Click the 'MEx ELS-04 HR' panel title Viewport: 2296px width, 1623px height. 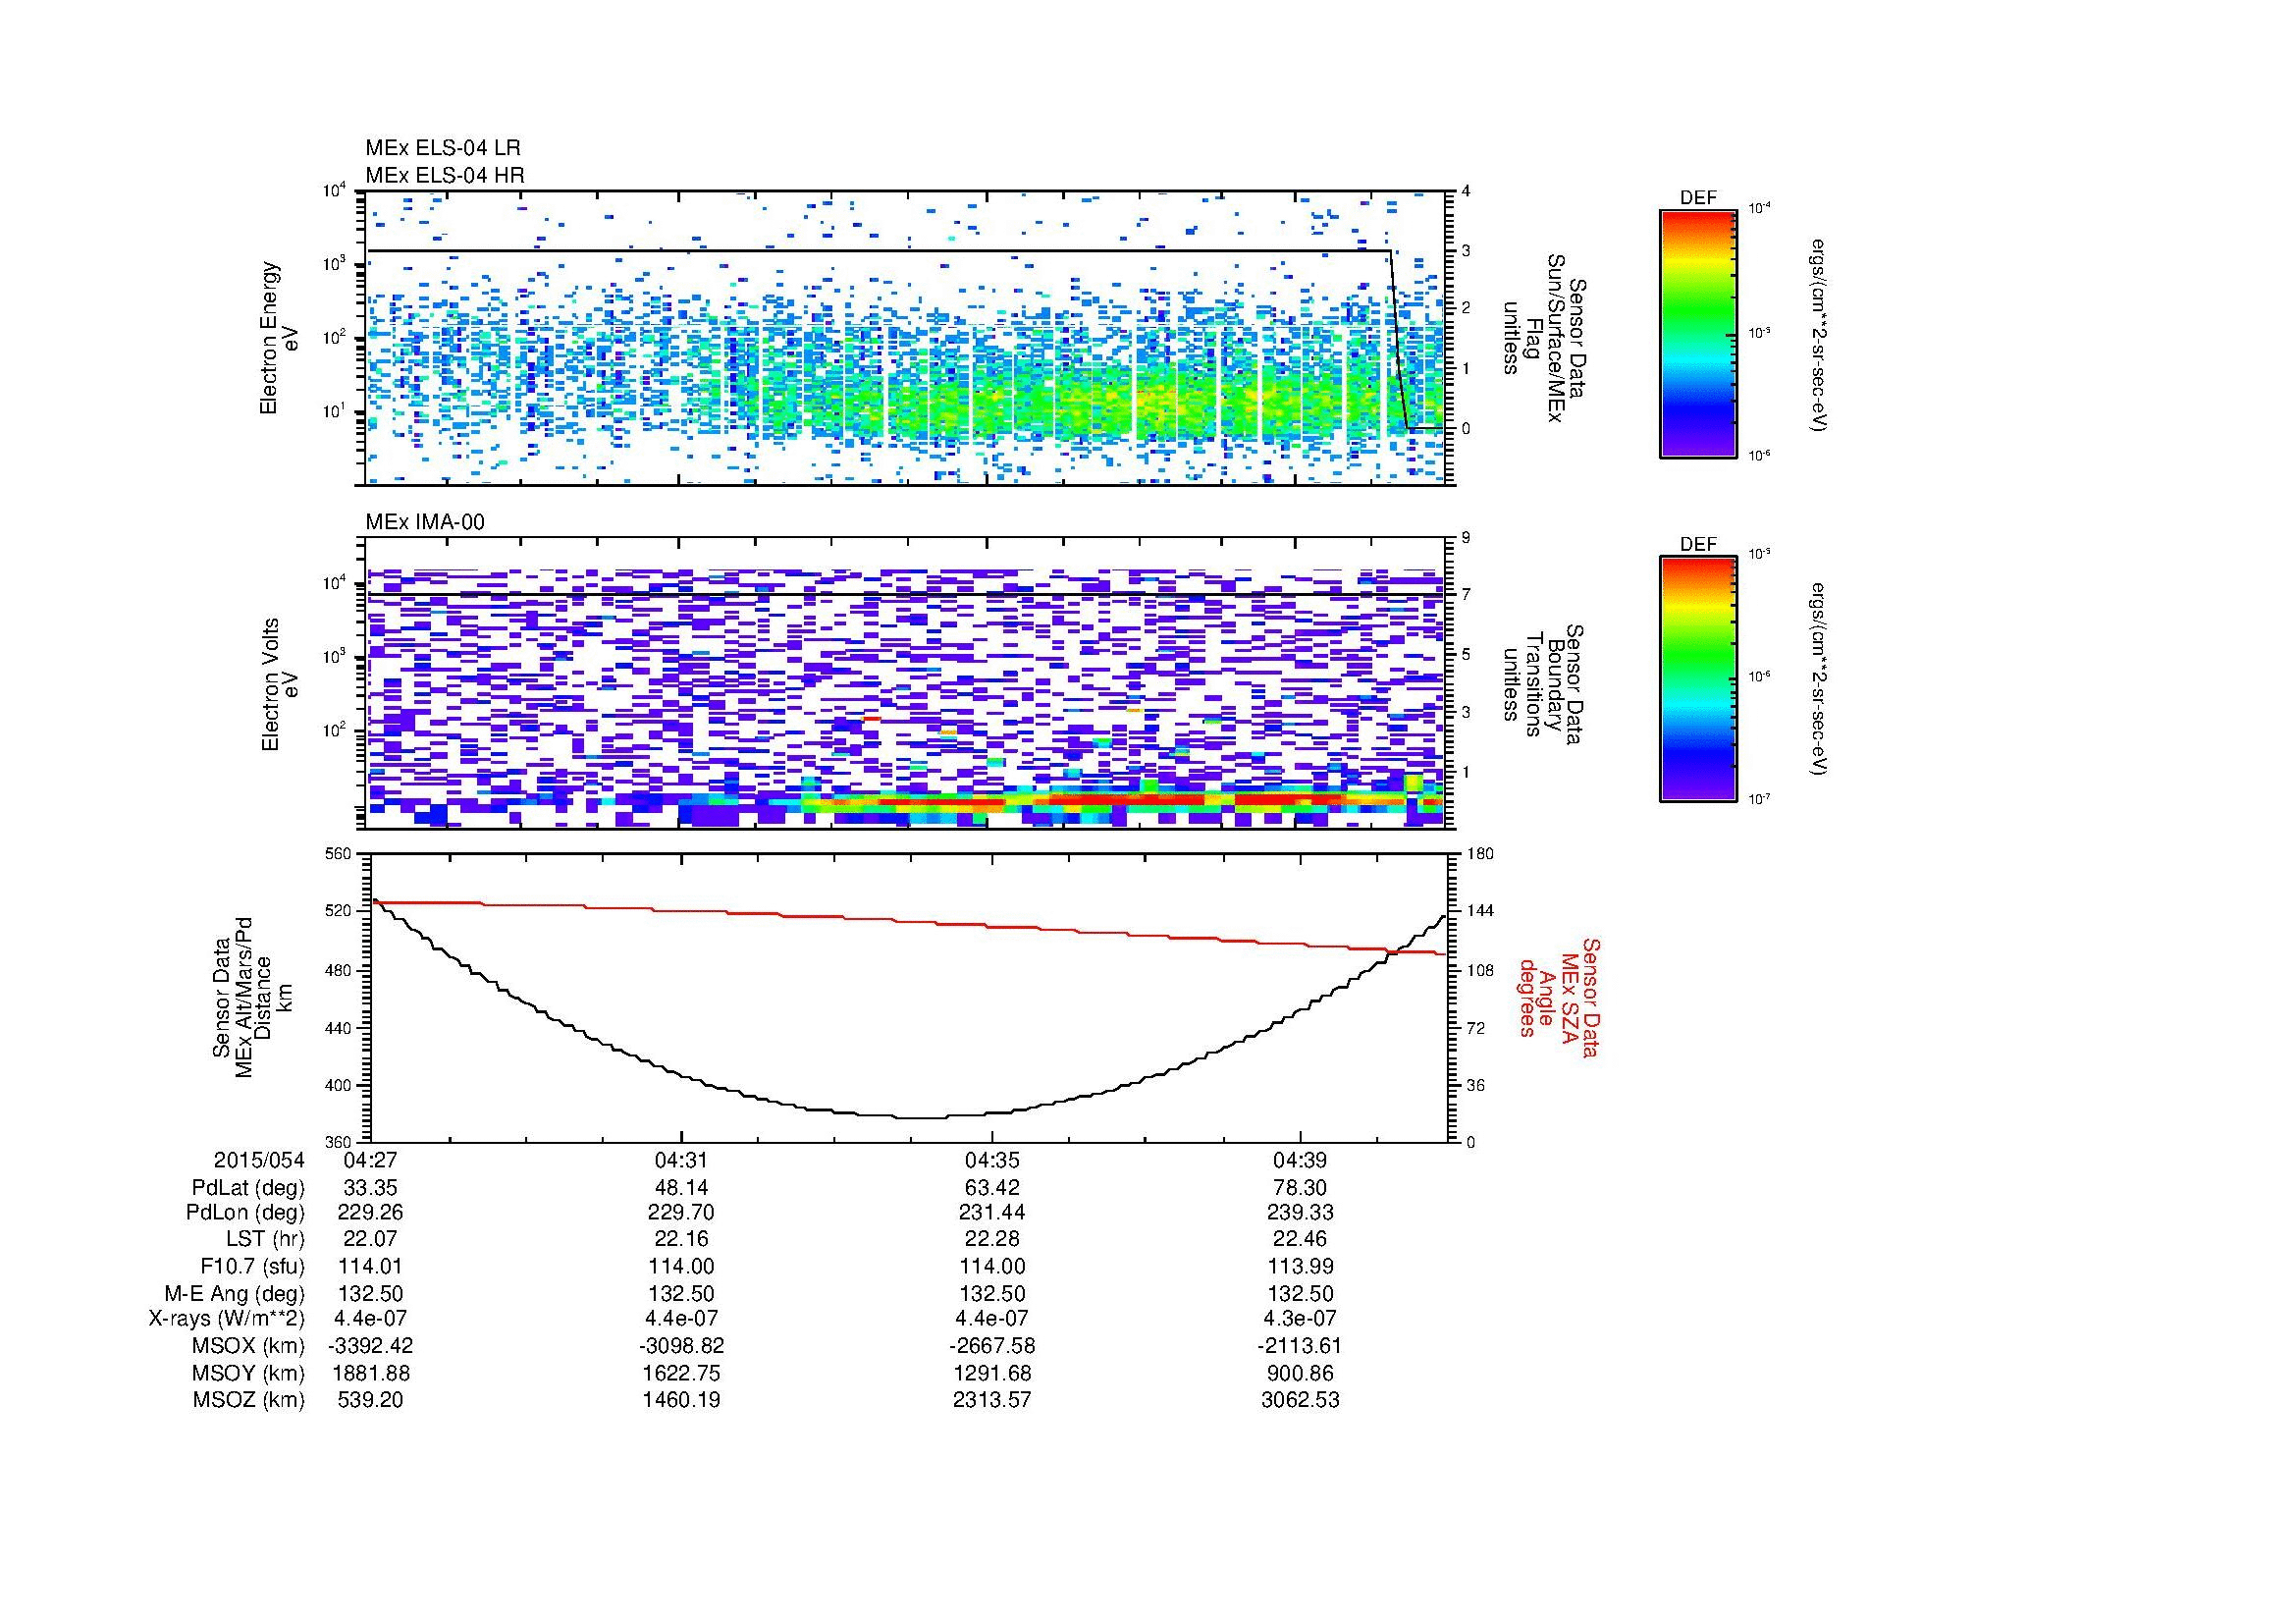445,175
